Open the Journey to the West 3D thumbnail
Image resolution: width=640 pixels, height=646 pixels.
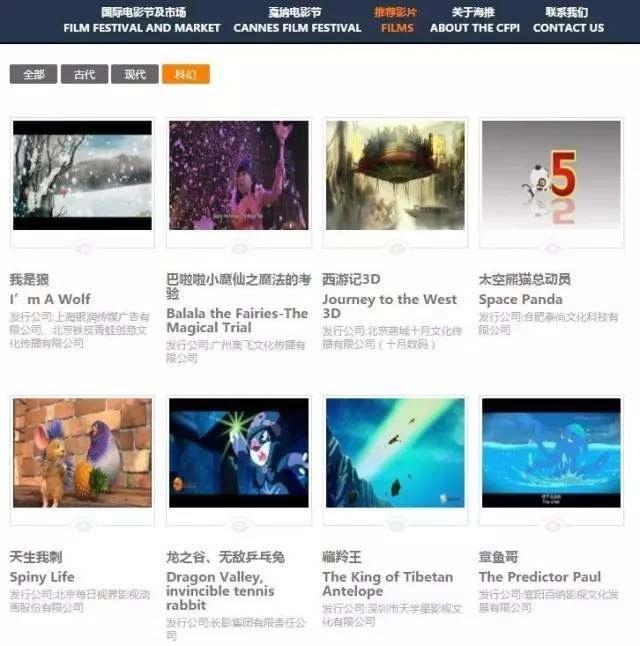point(395,176)
